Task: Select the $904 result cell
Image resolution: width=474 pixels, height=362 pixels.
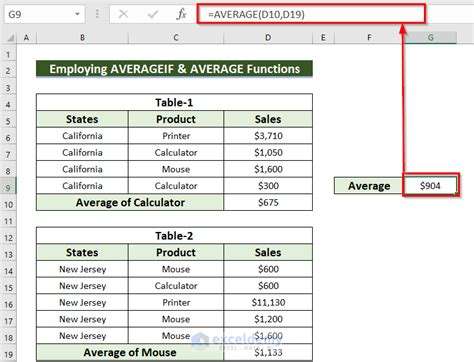Action: (430, 185)
